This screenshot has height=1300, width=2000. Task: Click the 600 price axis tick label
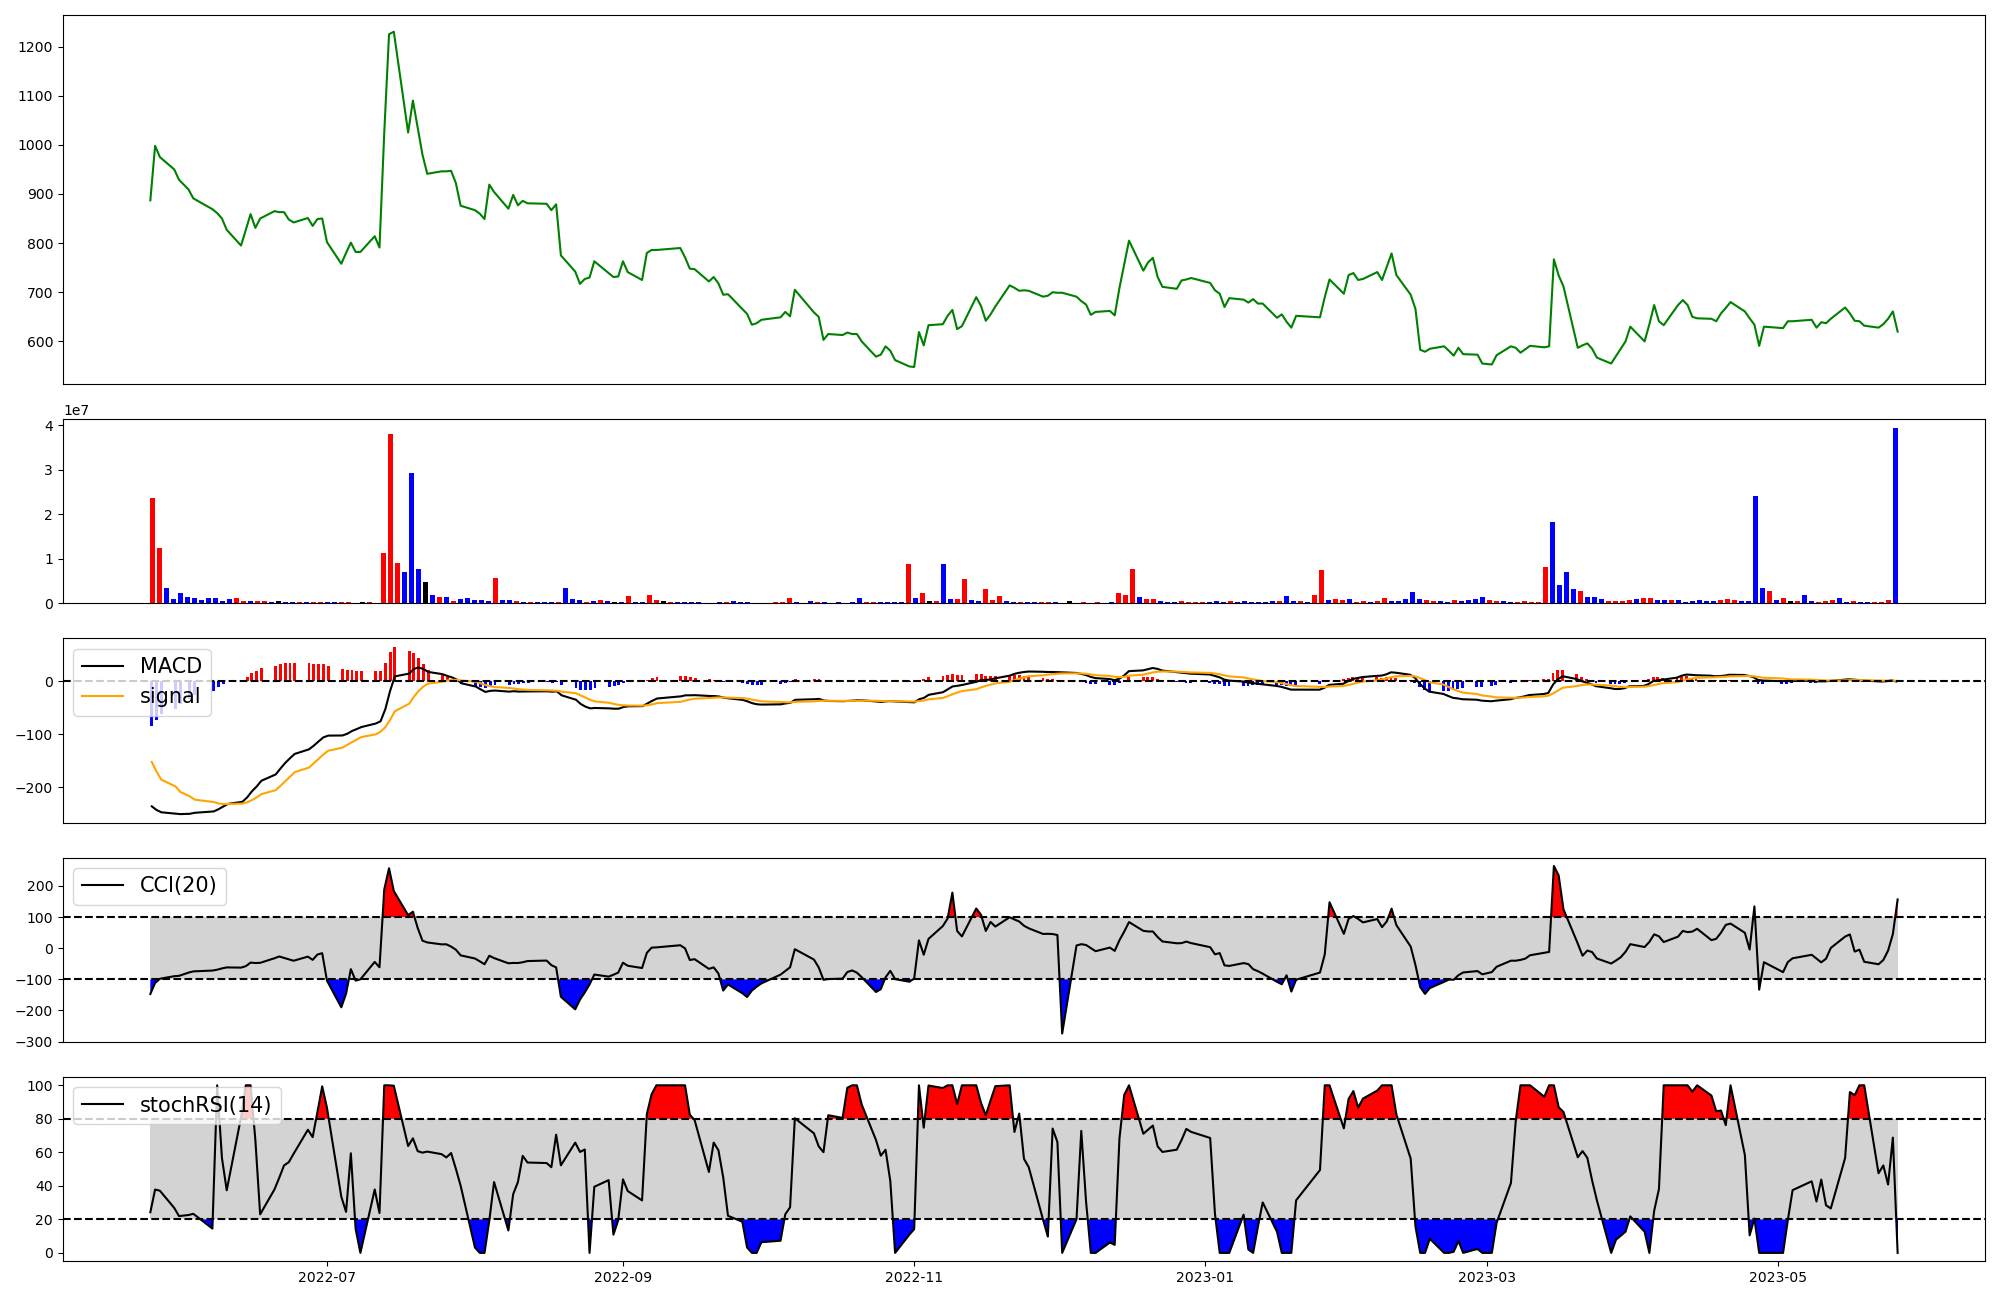[39, 342]
